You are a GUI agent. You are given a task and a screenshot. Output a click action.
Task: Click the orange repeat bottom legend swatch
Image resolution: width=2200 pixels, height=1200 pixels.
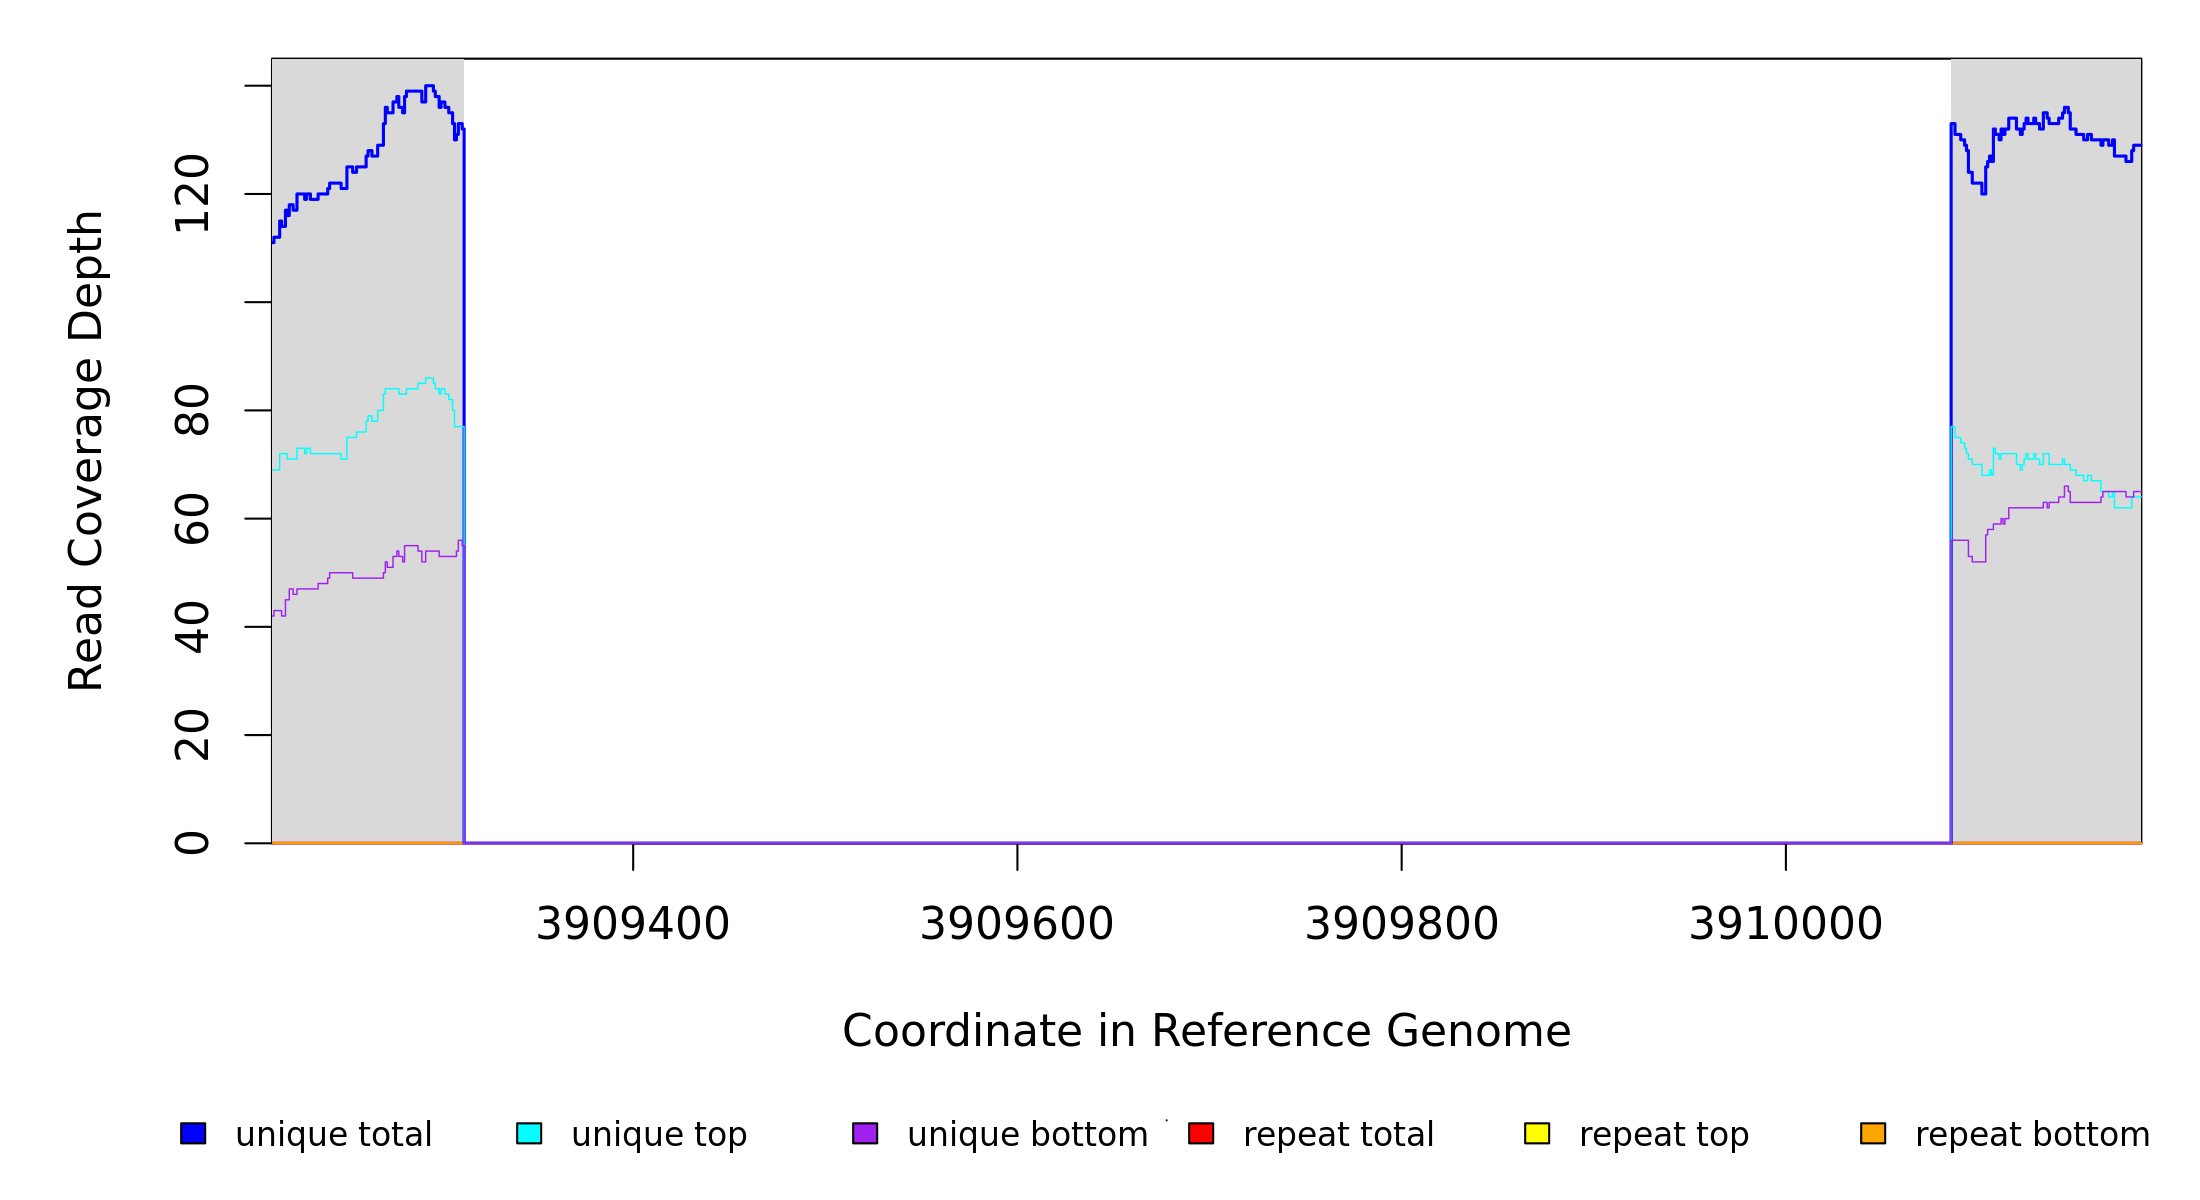point(1873,1133)
